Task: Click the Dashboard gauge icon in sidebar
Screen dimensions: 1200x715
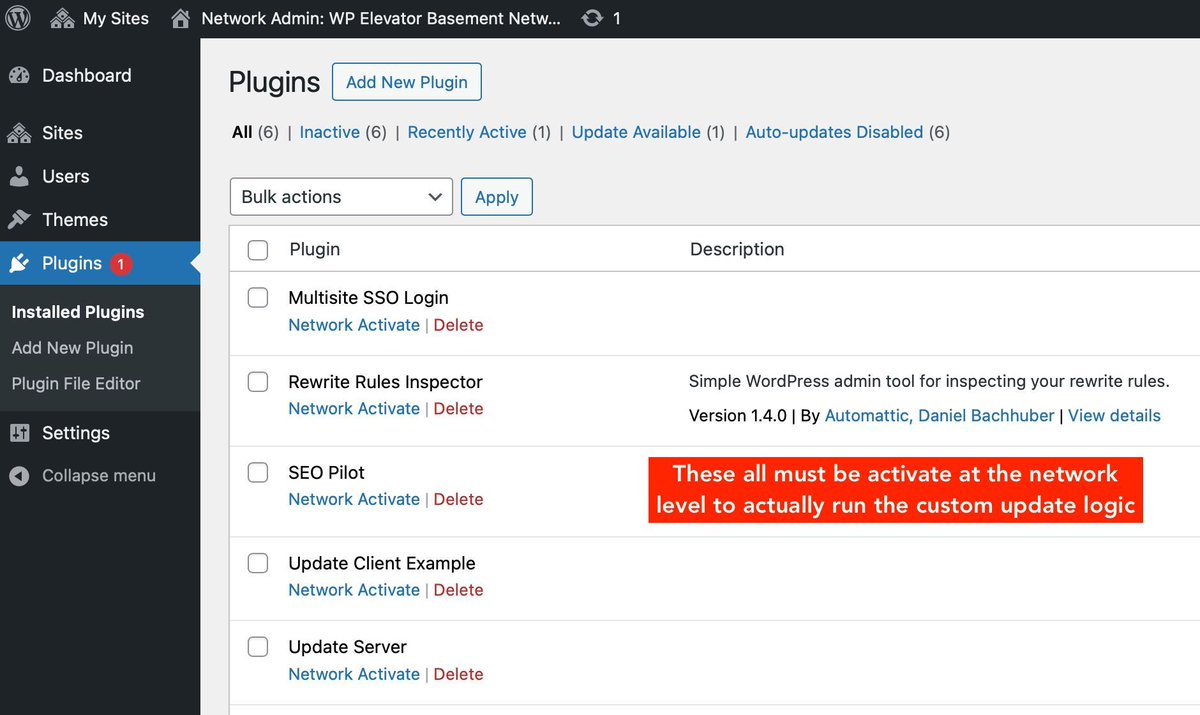Action: (19, 75)
